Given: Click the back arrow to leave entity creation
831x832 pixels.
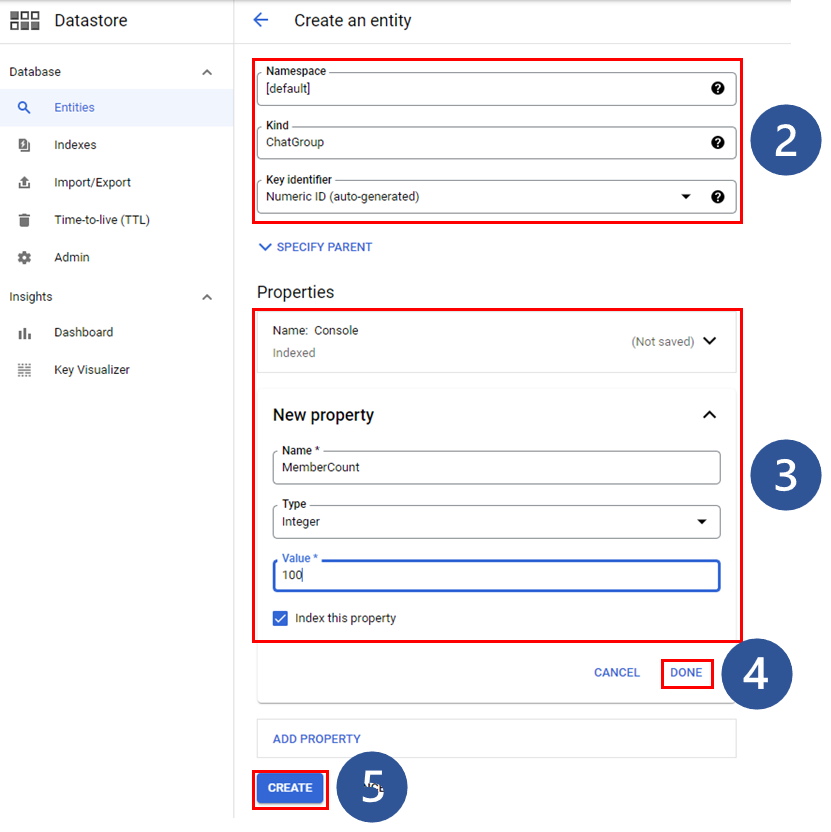Looking at the screenshot, I should point(261,20).
